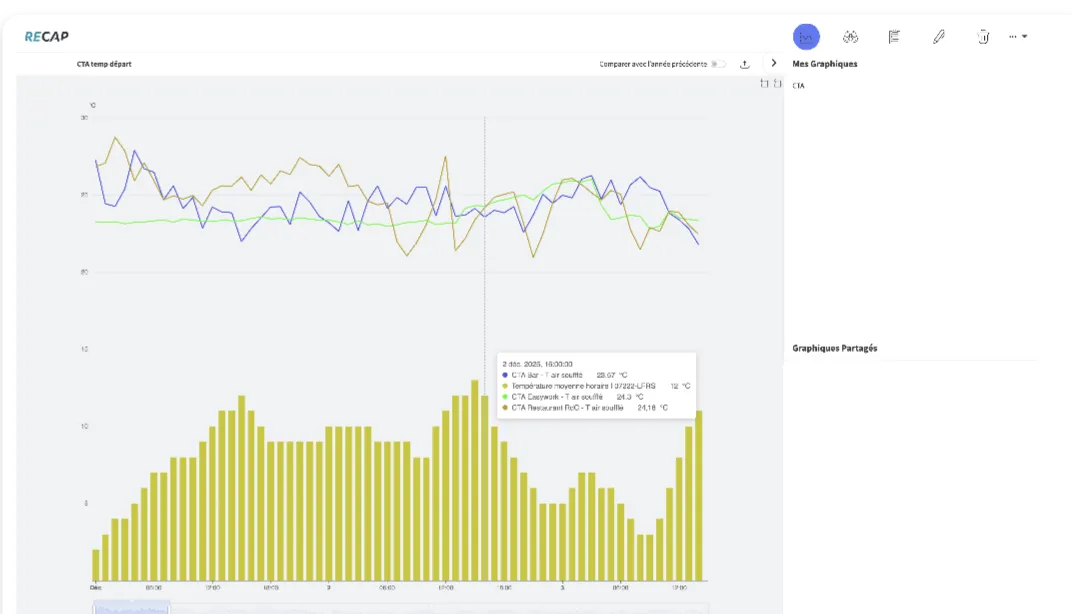Click the vertical dashed cursor line on chart
Viewport: 1072px width, 614px height.
click(485, 250)
